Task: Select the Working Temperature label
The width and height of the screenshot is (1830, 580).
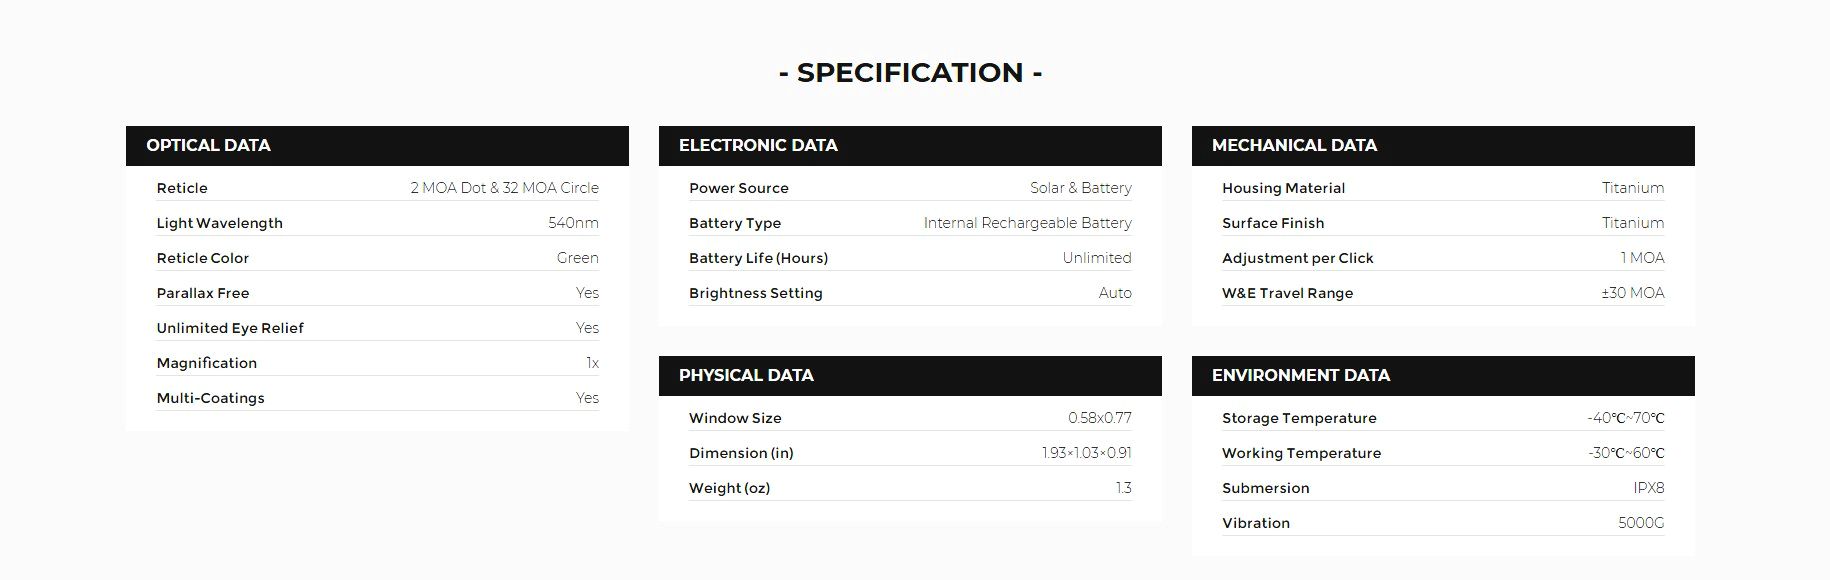Action: point(1301,453)
